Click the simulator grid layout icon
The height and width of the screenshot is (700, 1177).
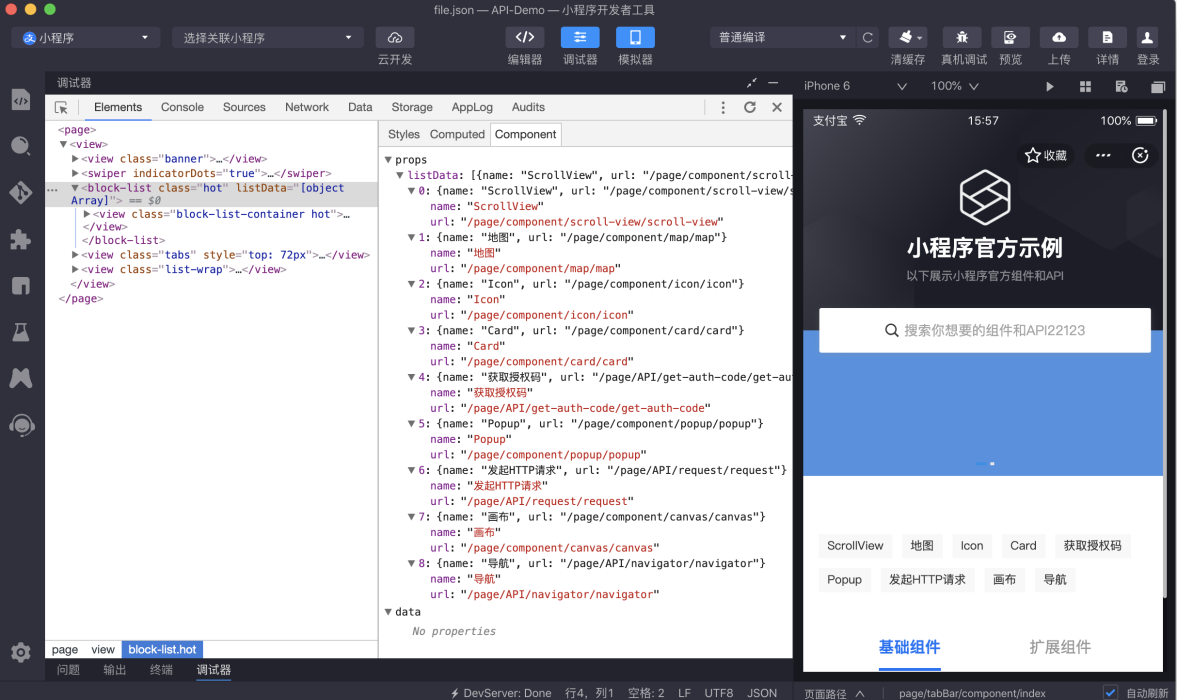[x=1085, y=86]
